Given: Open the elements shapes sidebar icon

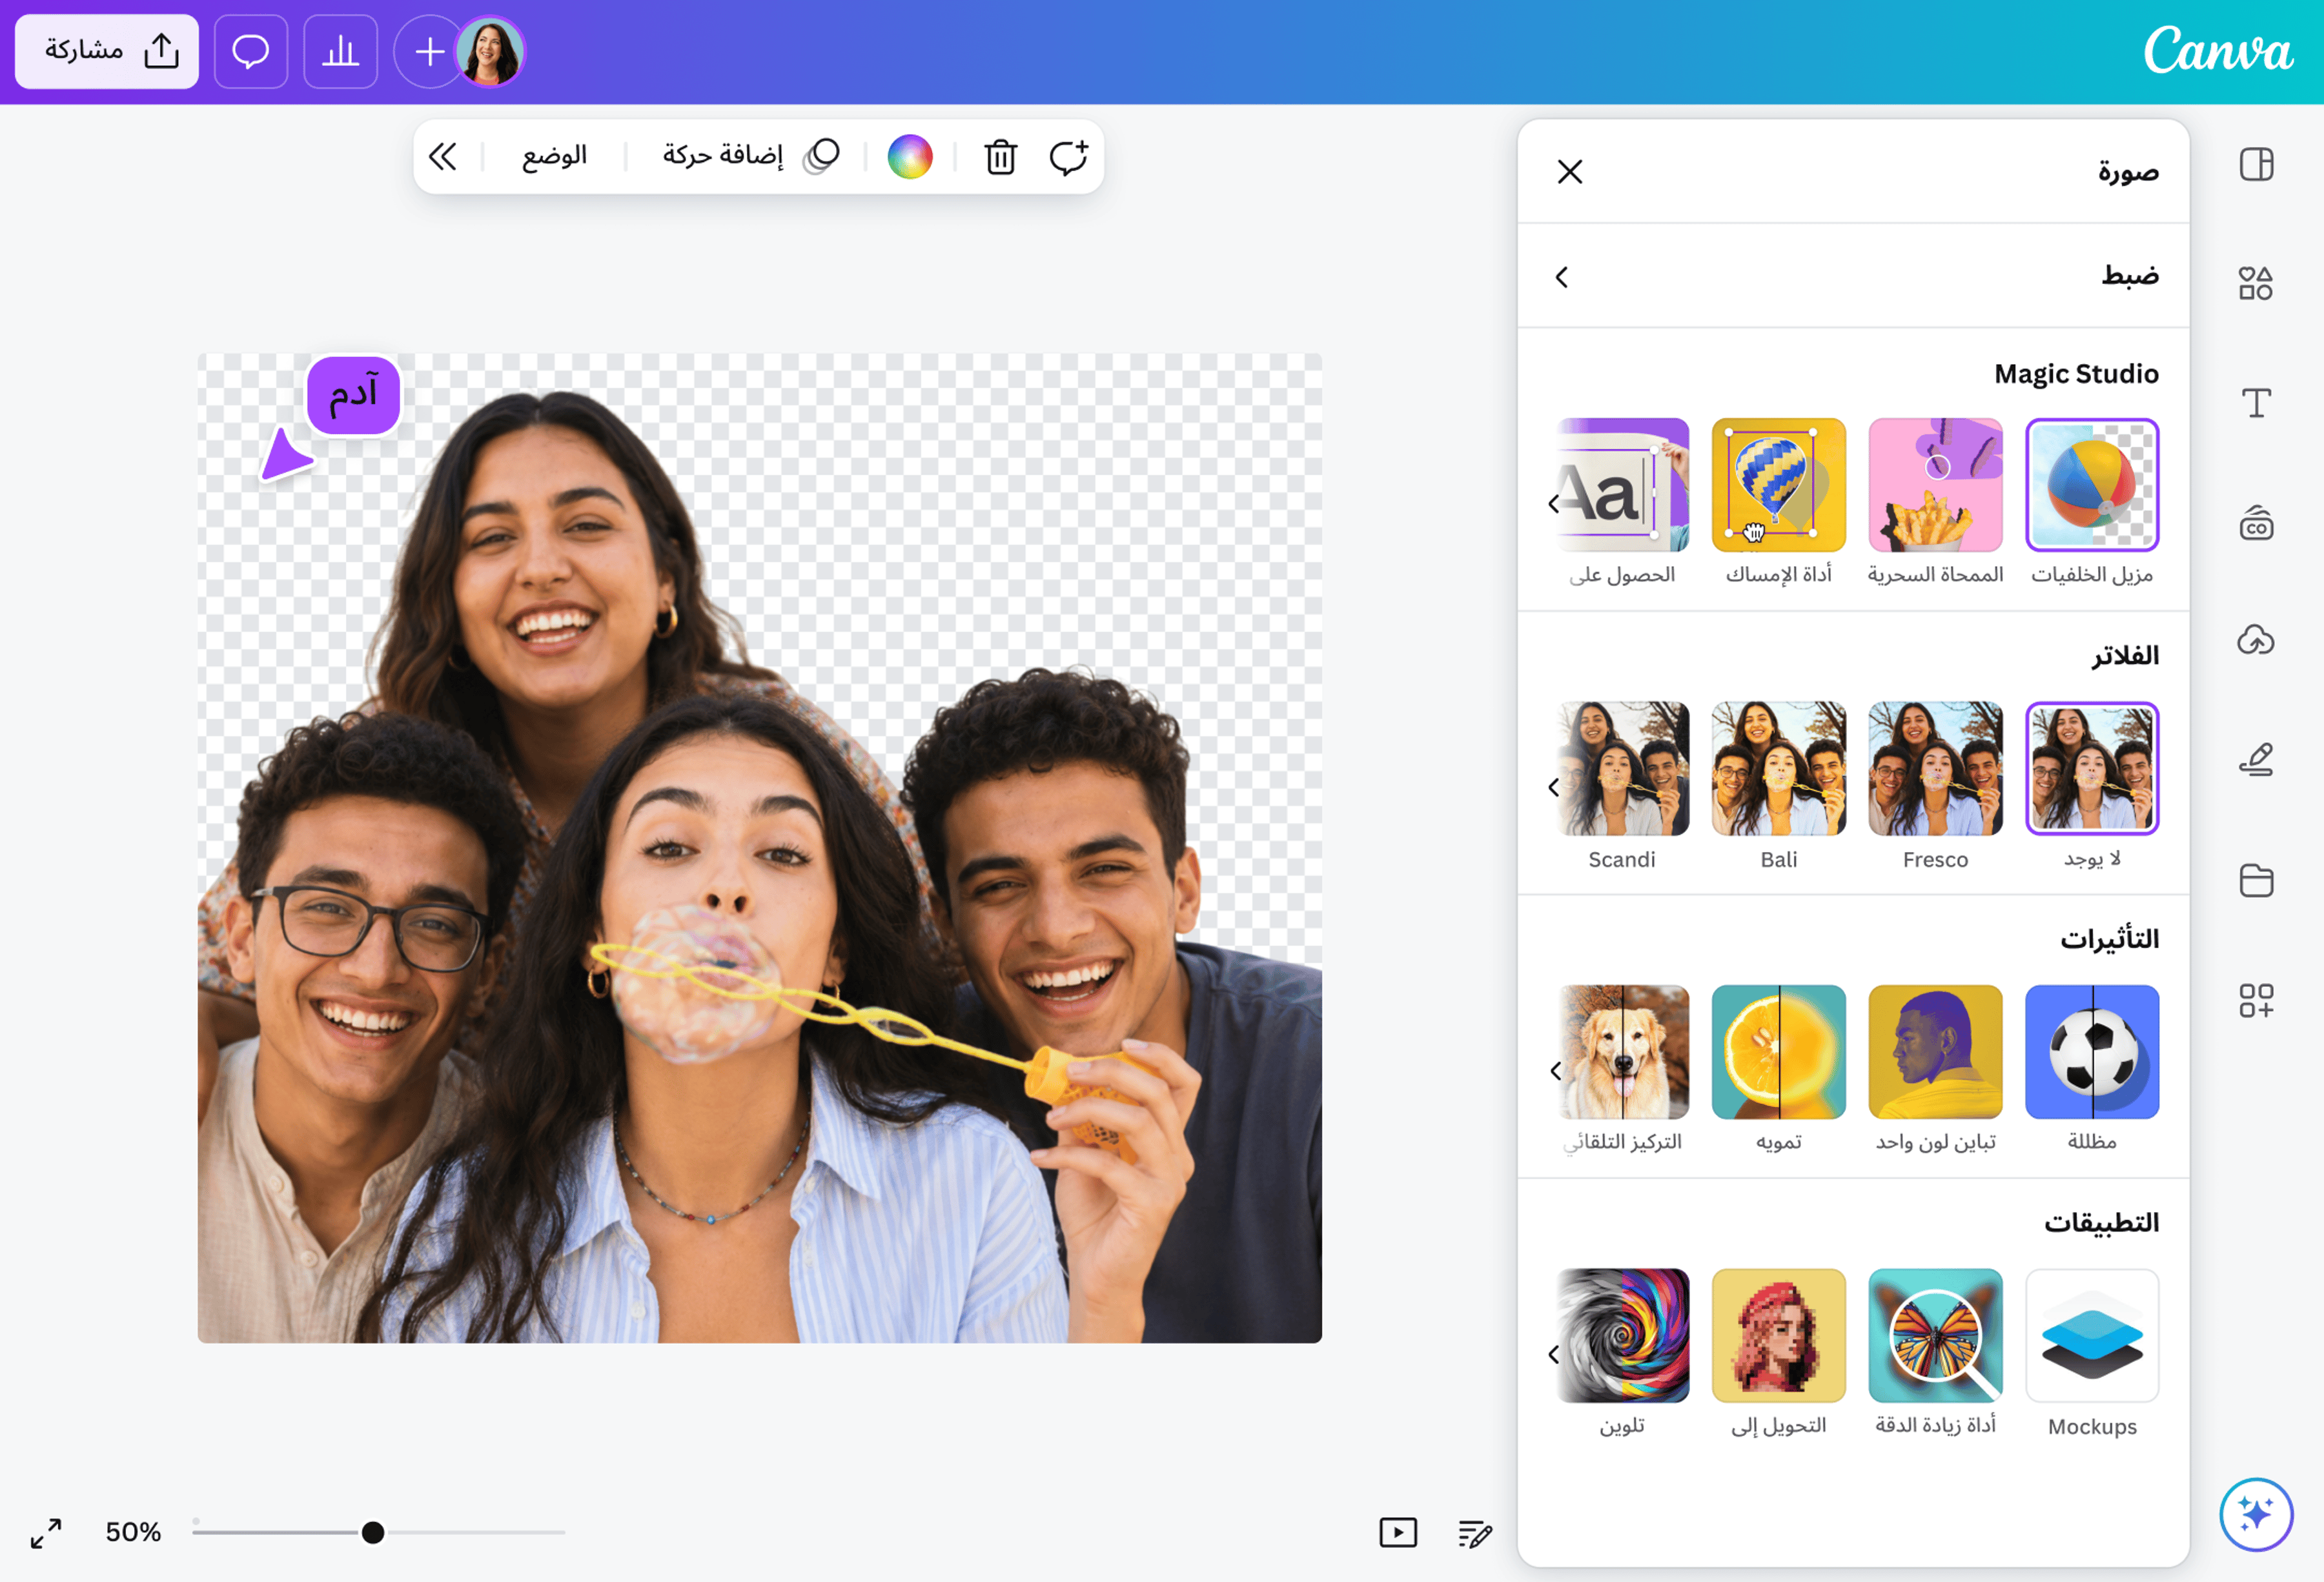Looking at the screenshot, I should click(2256, 283).
